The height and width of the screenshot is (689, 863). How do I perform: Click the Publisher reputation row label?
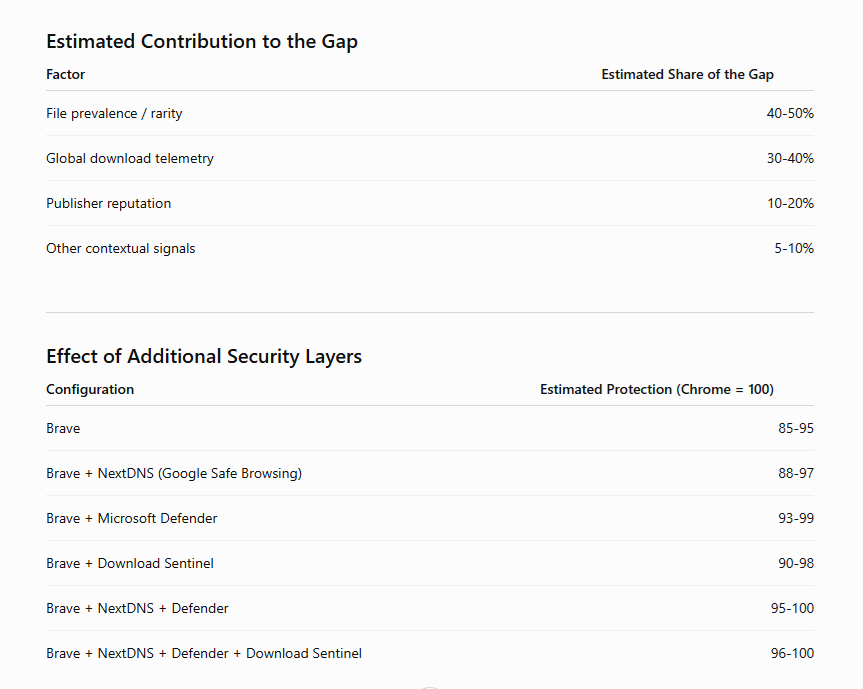[x=108, y=204]
